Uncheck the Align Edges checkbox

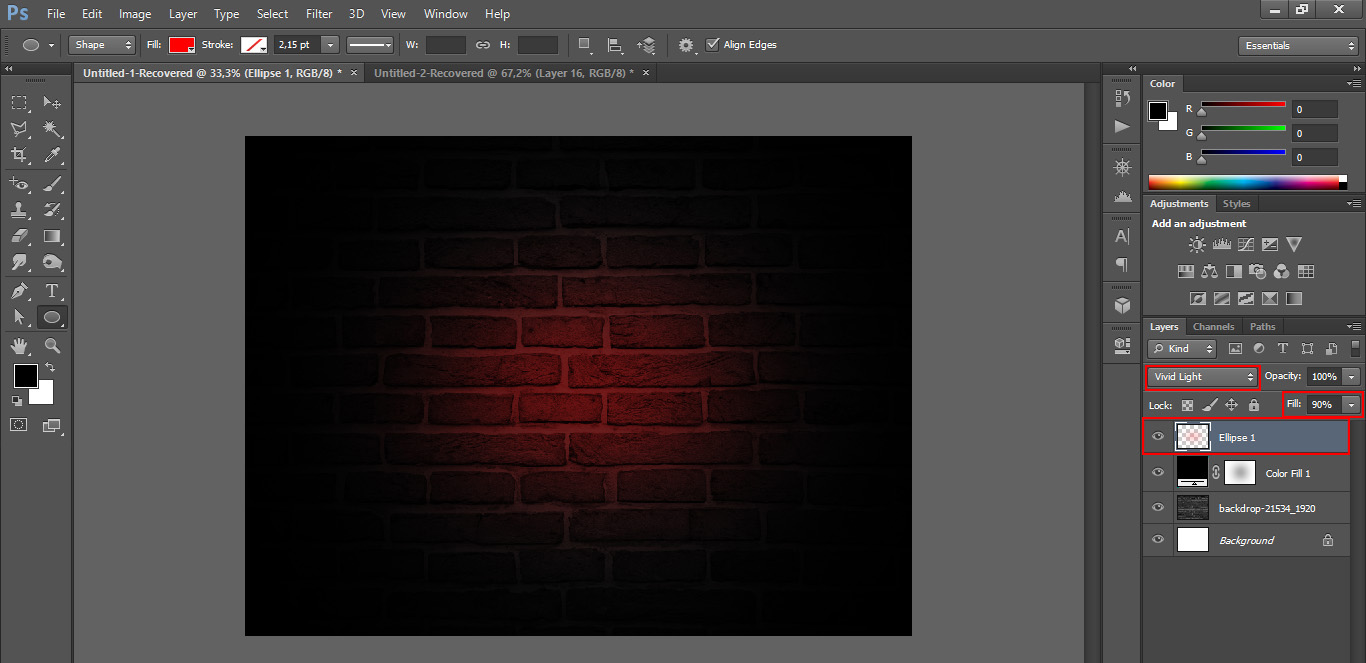tap(712, 45)
